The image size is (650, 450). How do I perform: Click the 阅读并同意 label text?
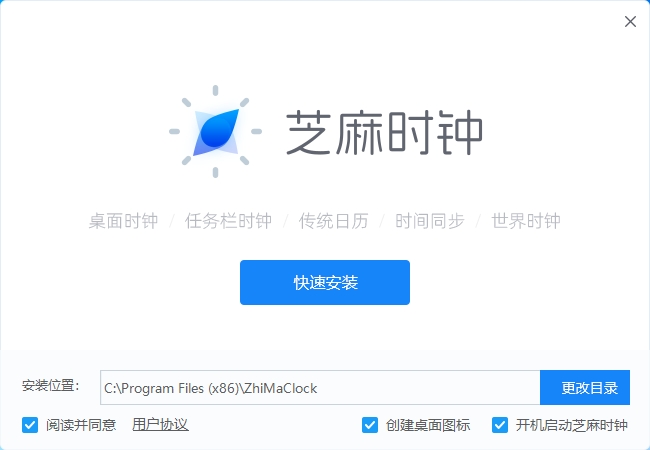click(81, 425)
